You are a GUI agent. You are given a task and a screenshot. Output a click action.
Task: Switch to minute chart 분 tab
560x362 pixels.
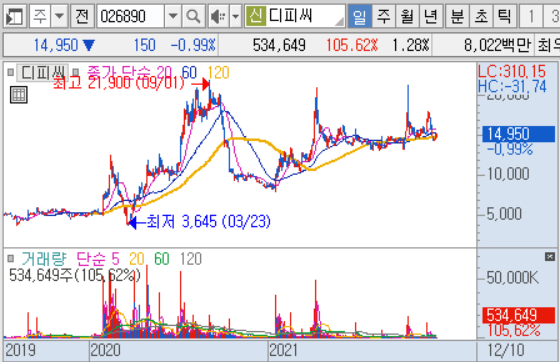click(x=457, y=16)
